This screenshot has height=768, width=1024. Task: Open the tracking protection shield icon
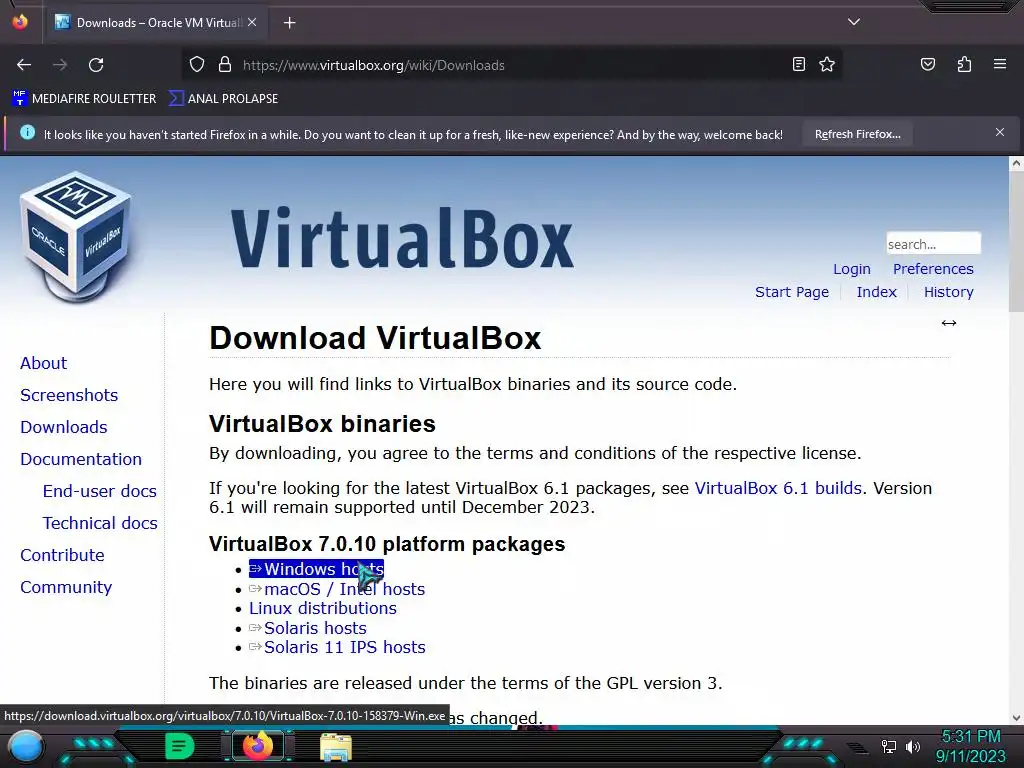pyautogui.click(x=197, y=65)
